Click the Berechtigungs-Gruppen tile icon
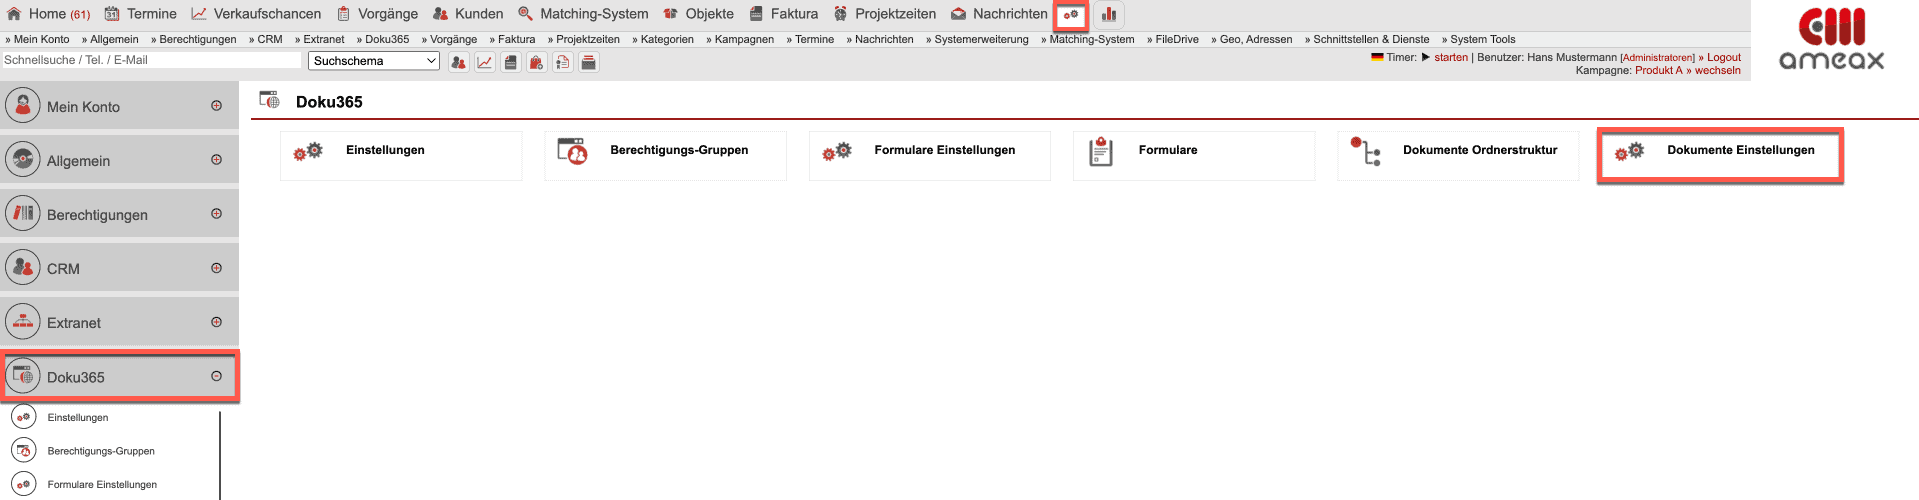Image resolution: width=1919 pixels, height=500 pixels. click(572, 152)
